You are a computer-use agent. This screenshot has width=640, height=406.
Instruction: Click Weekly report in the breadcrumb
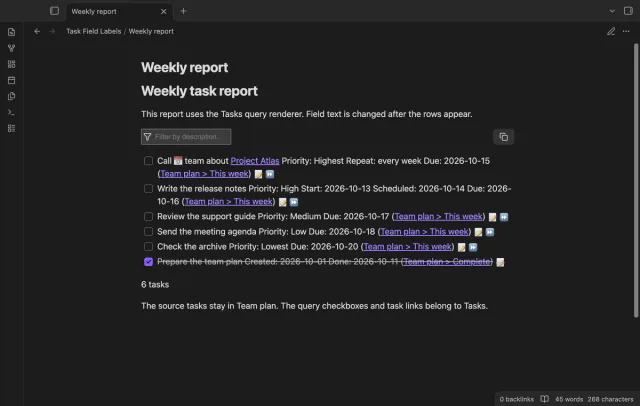tap(151, 31)
